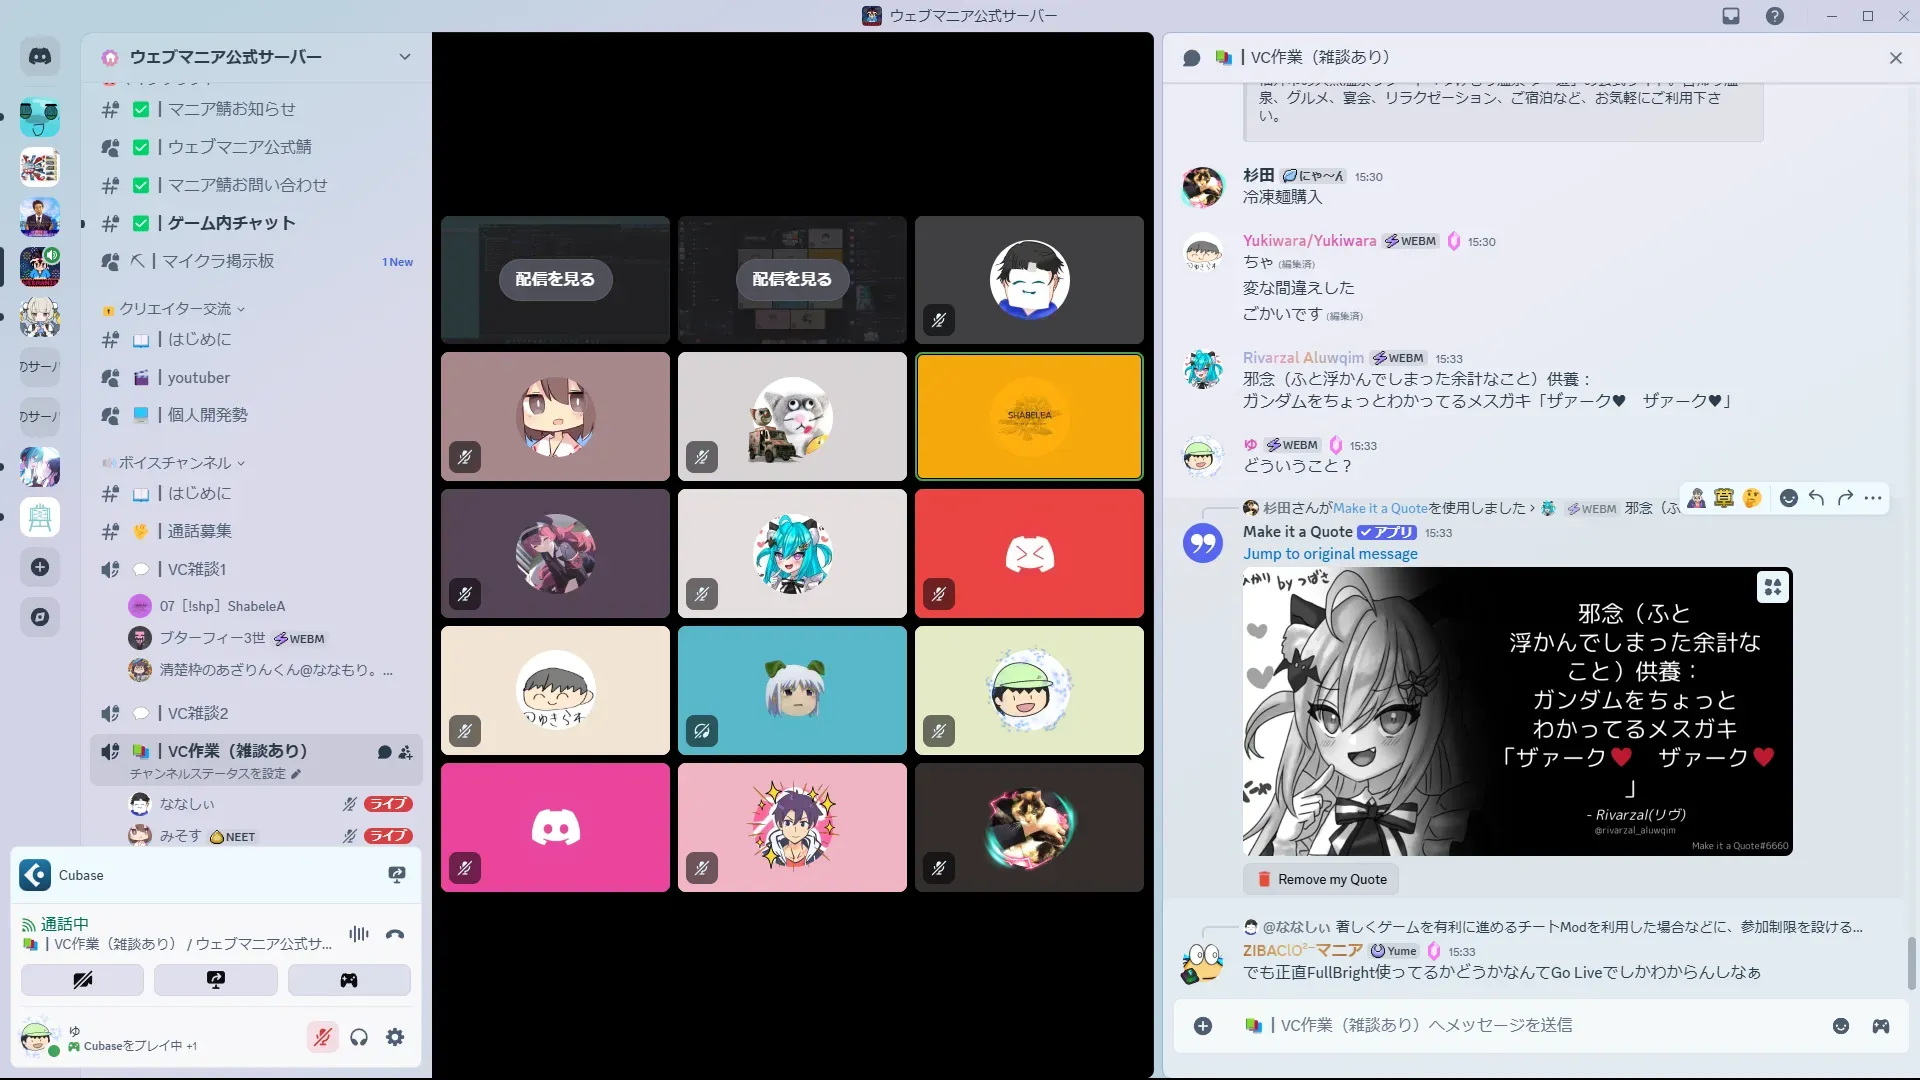
Task: Turn on the camera
Action: click(x=82, y=980)
